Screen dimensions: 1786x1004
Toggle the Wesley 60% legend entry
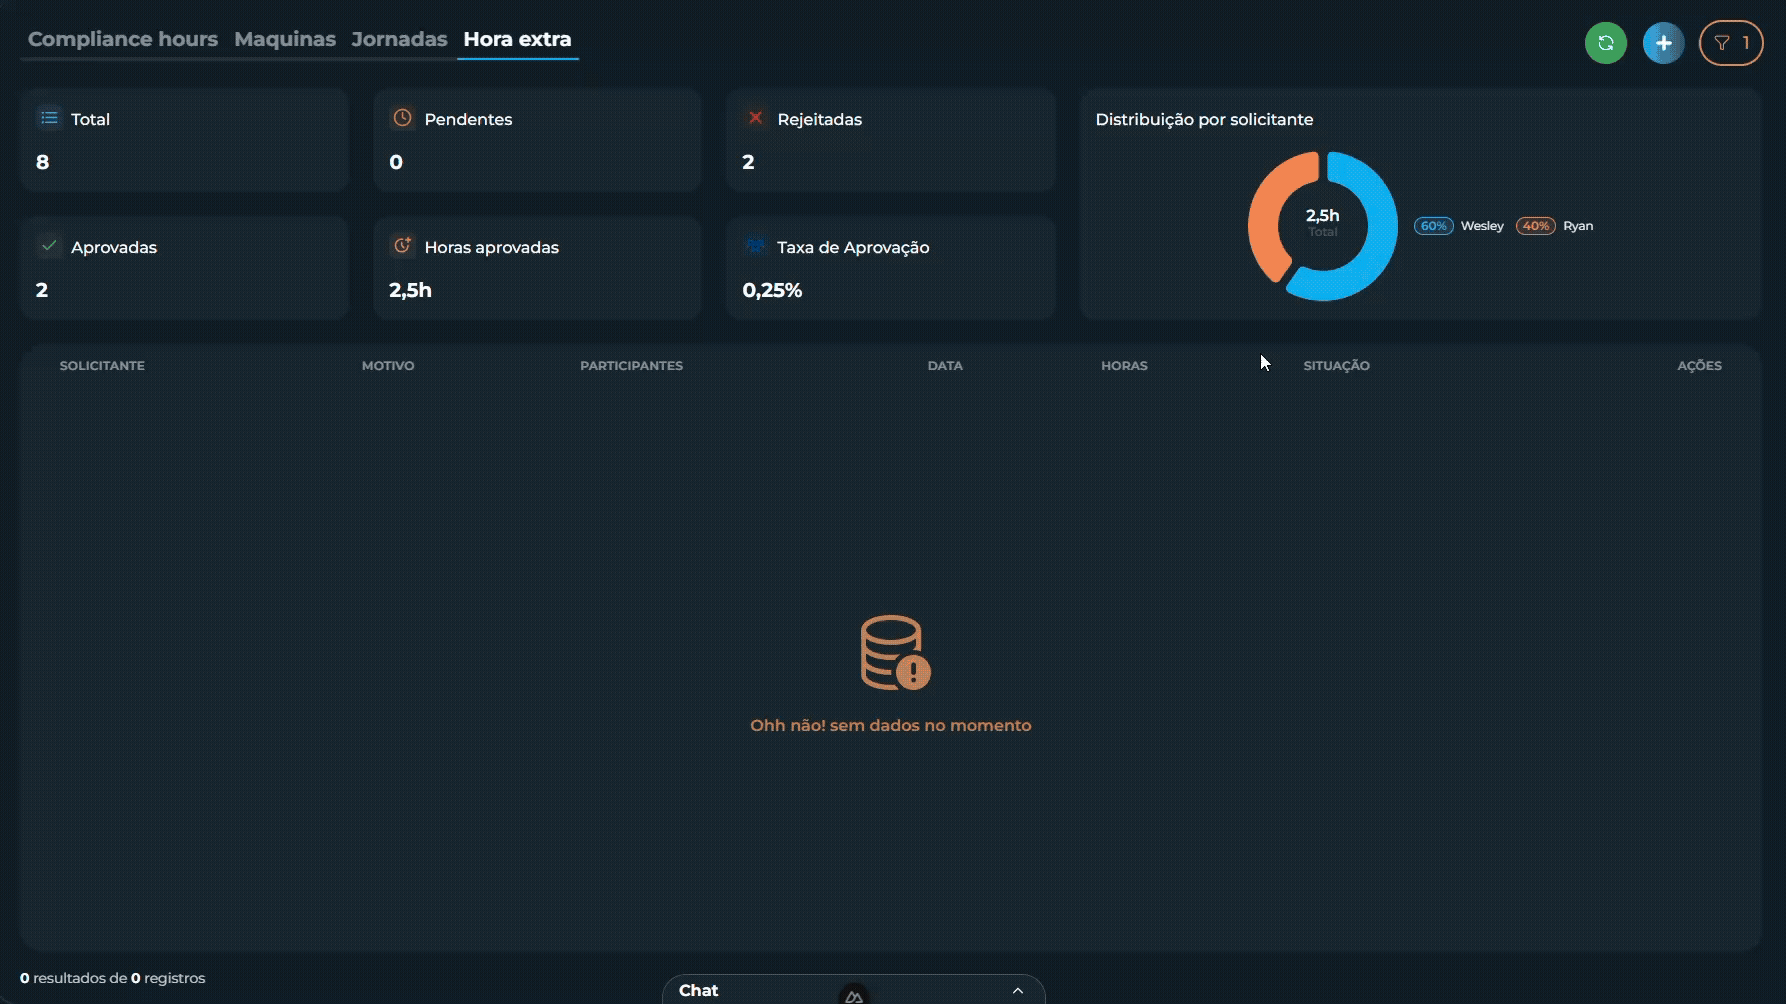click(1459, 226)
